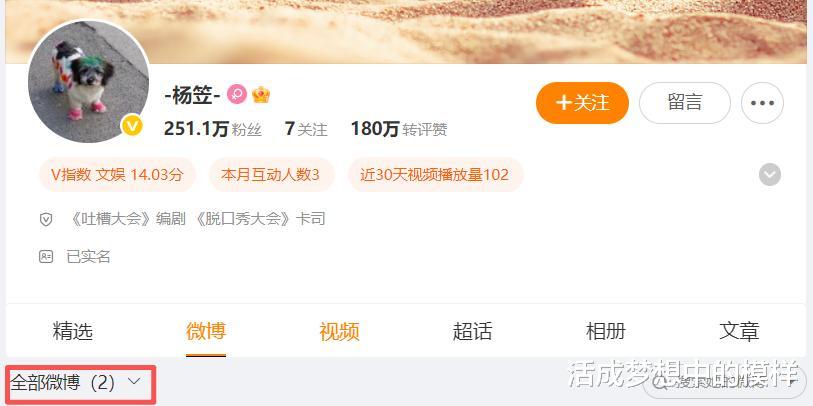The image size is (813, 406).
Task: Open the dog profile avatar picture
Action: (89, 81)
